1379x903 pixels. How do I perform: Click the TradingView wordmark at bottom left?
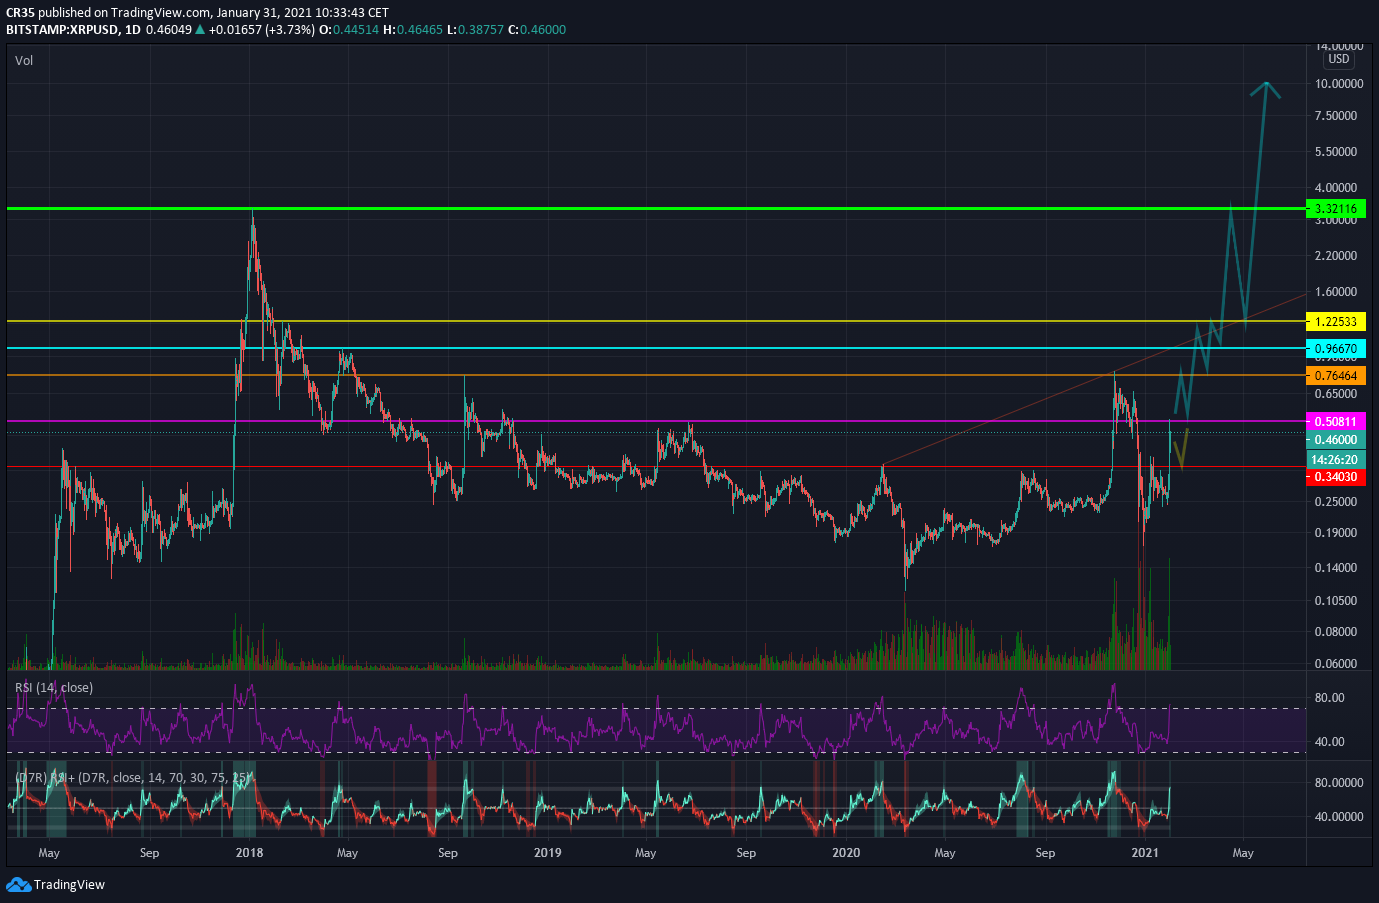coord(69,884)
